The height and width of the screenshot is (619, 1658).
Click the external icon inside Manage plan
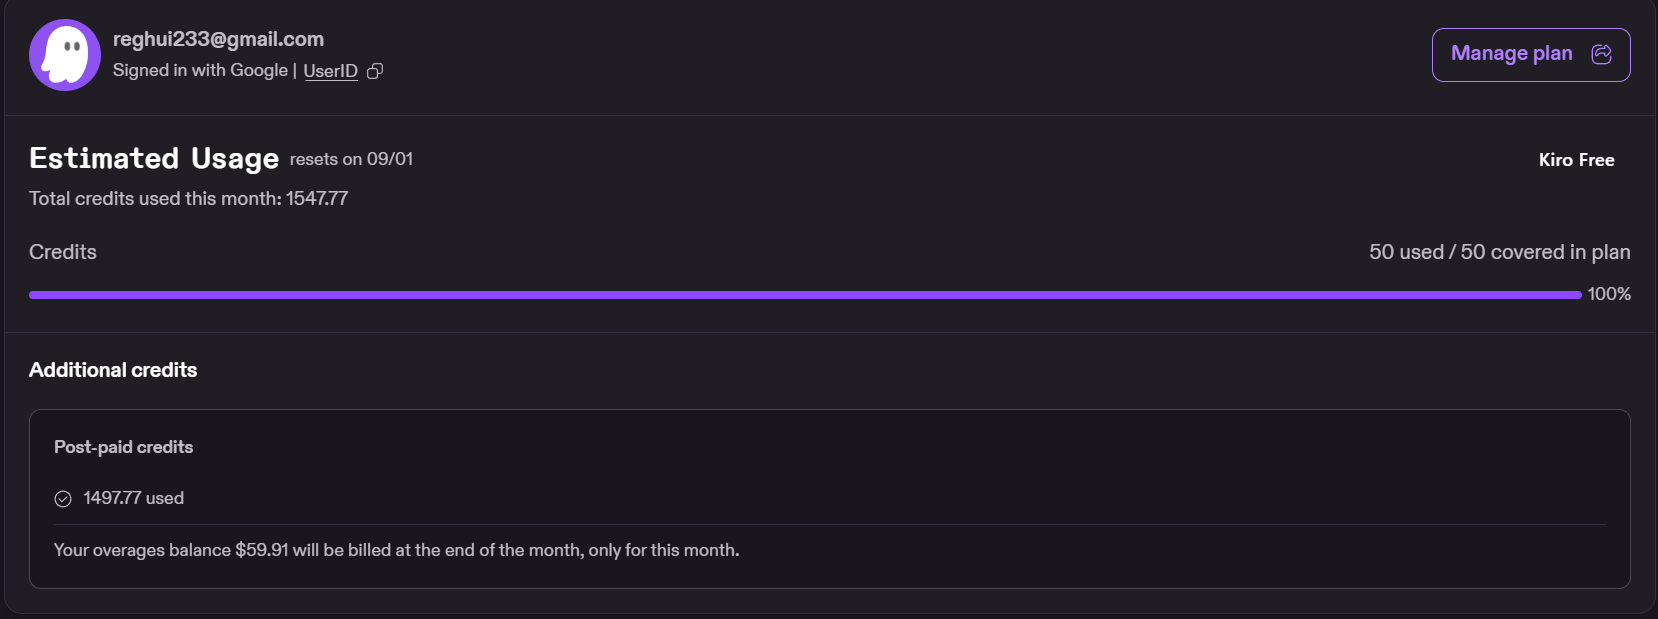tap(1601, 54)
